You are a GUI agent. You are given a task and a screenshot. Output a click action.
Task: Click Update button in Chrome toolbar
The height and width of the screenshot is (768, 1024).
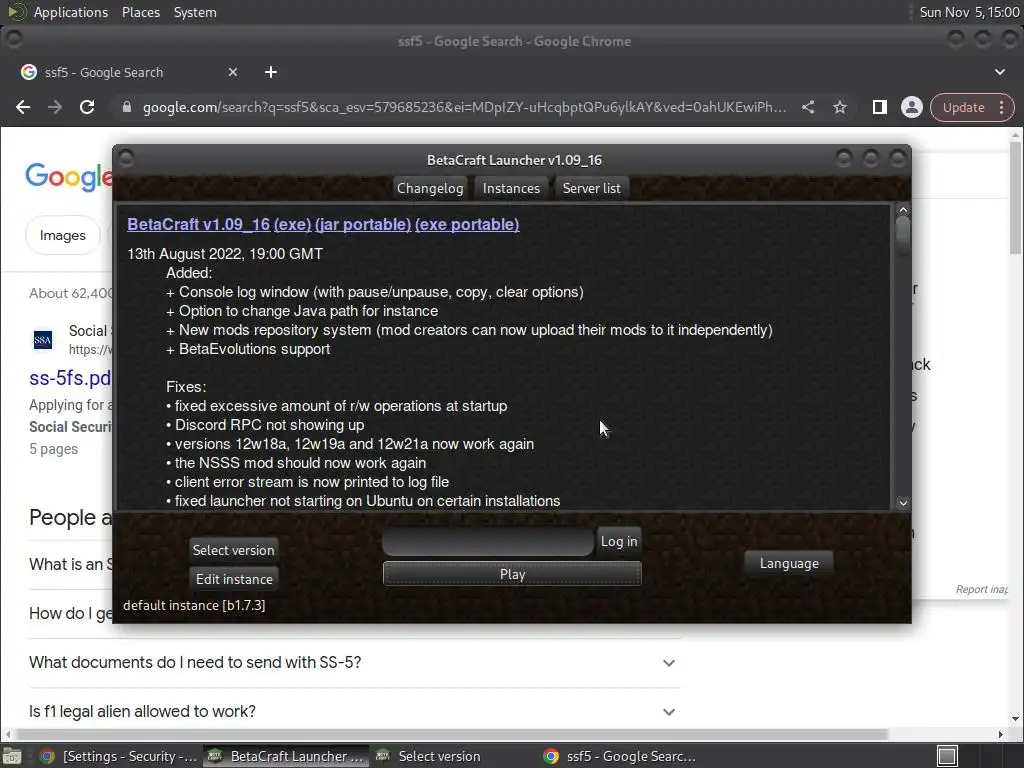(963, 107)
